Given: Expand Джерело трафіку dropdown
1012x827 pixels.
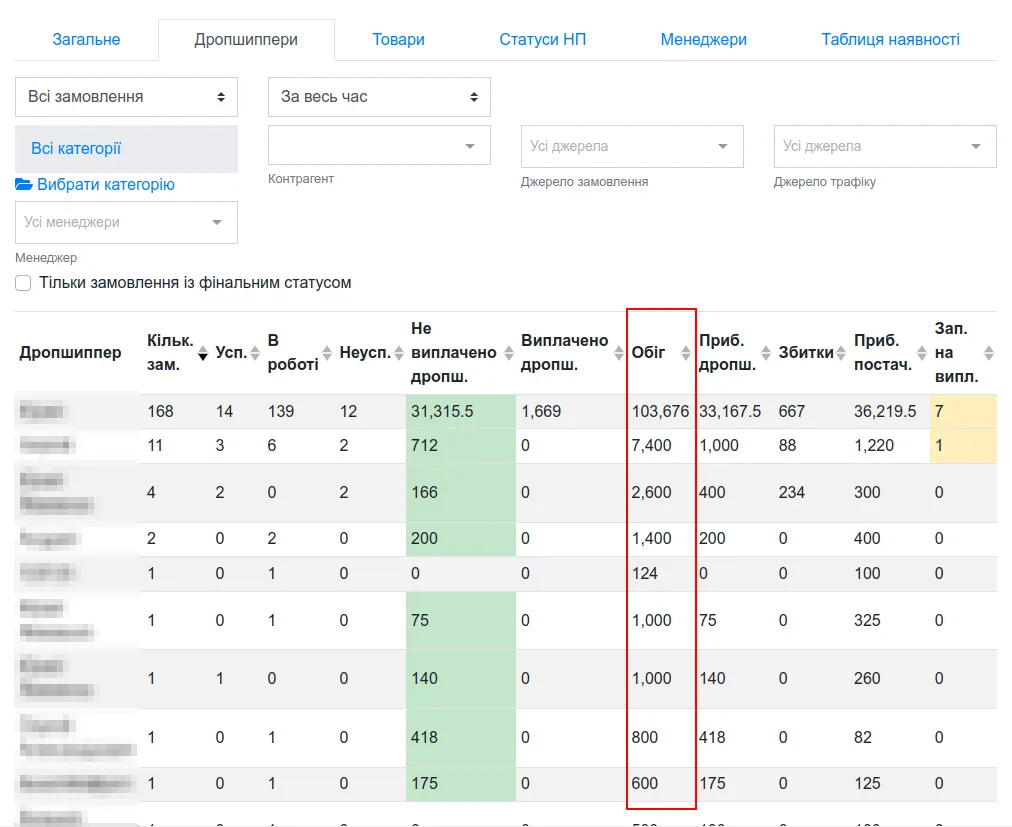Looking at the screenshot, I should tap(885, 147).
